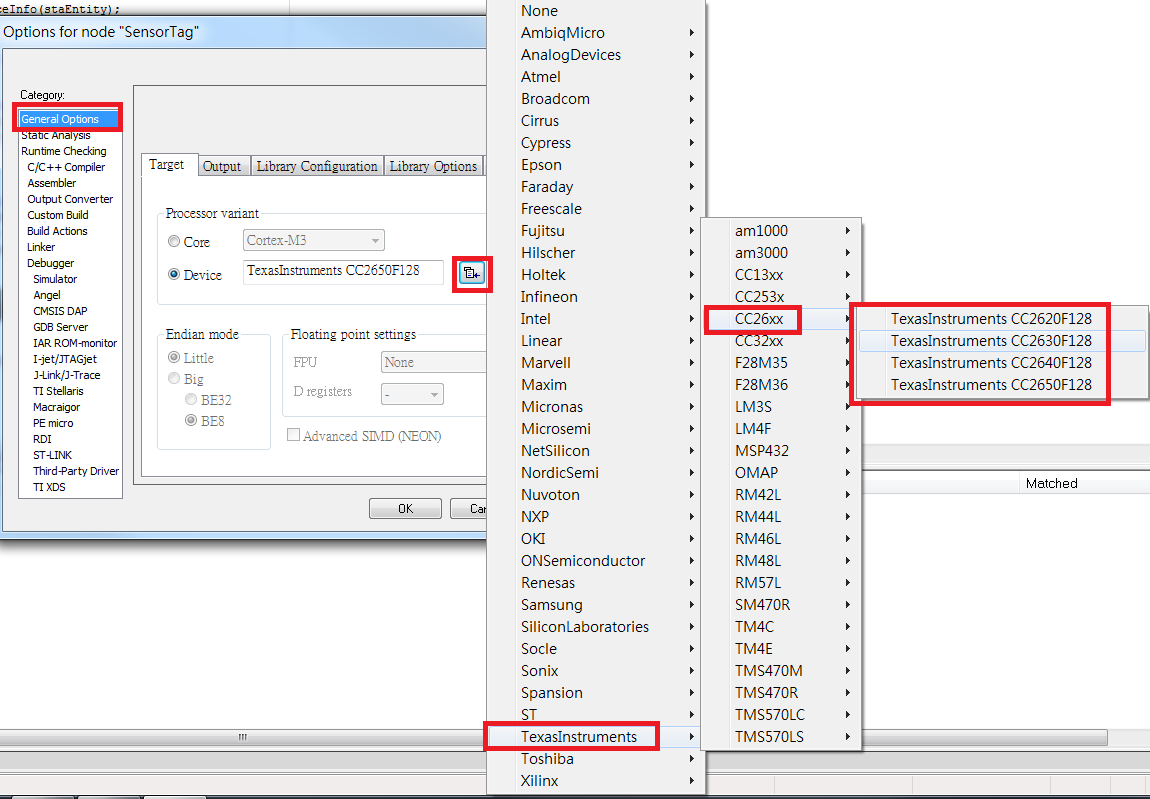
Task: Select TexasInstruments CC2640F128 device
Action: [1002, 363]
